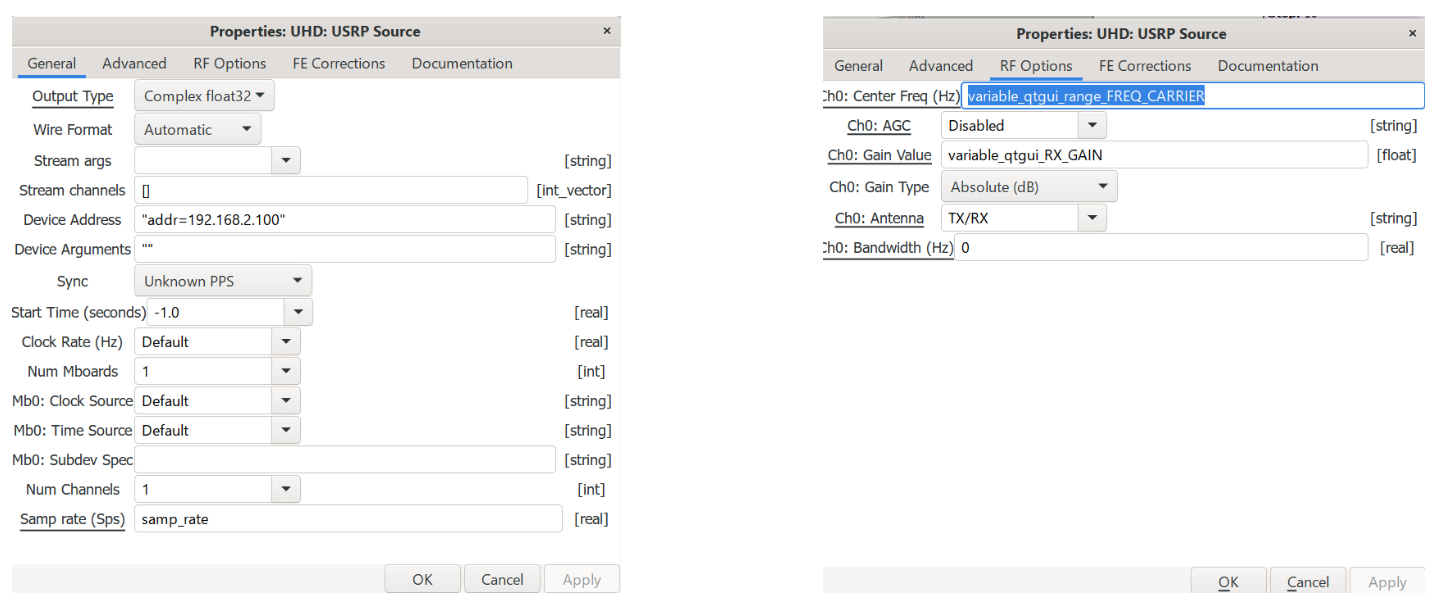Click the Ch0 AGC Disabled value field
This screenshot has height=615, width=1440.
click(1009, 125)
